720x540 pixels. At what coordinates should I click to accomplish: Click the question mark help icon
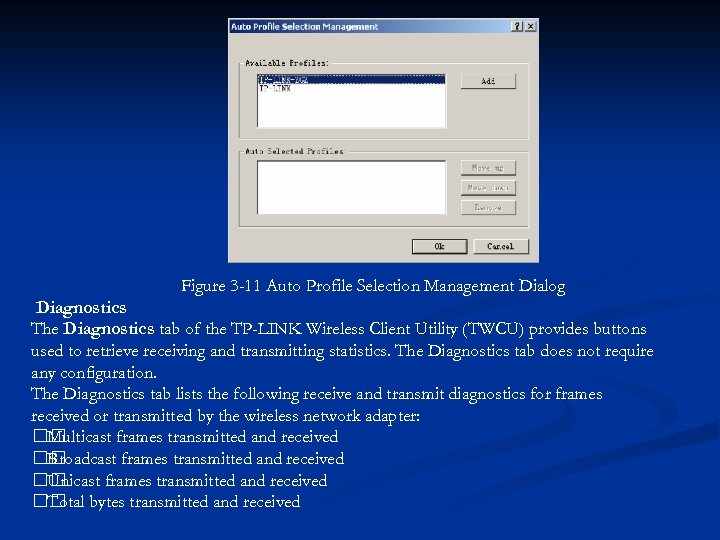coord(517,26)
